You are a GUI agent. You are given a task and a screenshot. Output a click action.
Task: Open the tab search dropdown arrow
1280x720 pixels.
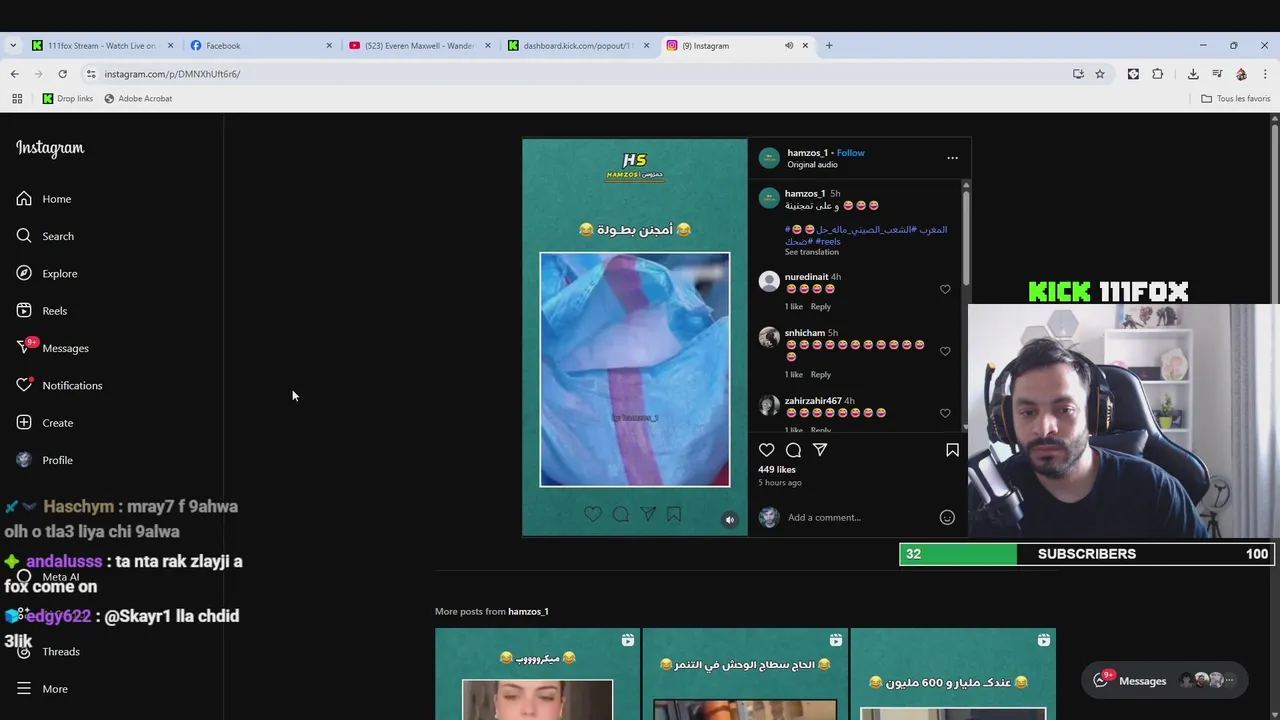click(12, 45)
